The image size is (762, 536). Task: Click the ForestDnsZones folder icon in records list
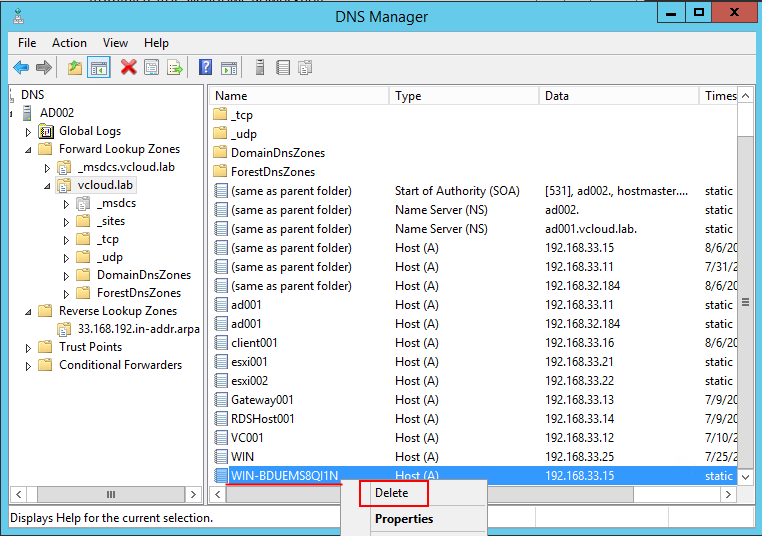pyautogui.click(x=220, y=172)
